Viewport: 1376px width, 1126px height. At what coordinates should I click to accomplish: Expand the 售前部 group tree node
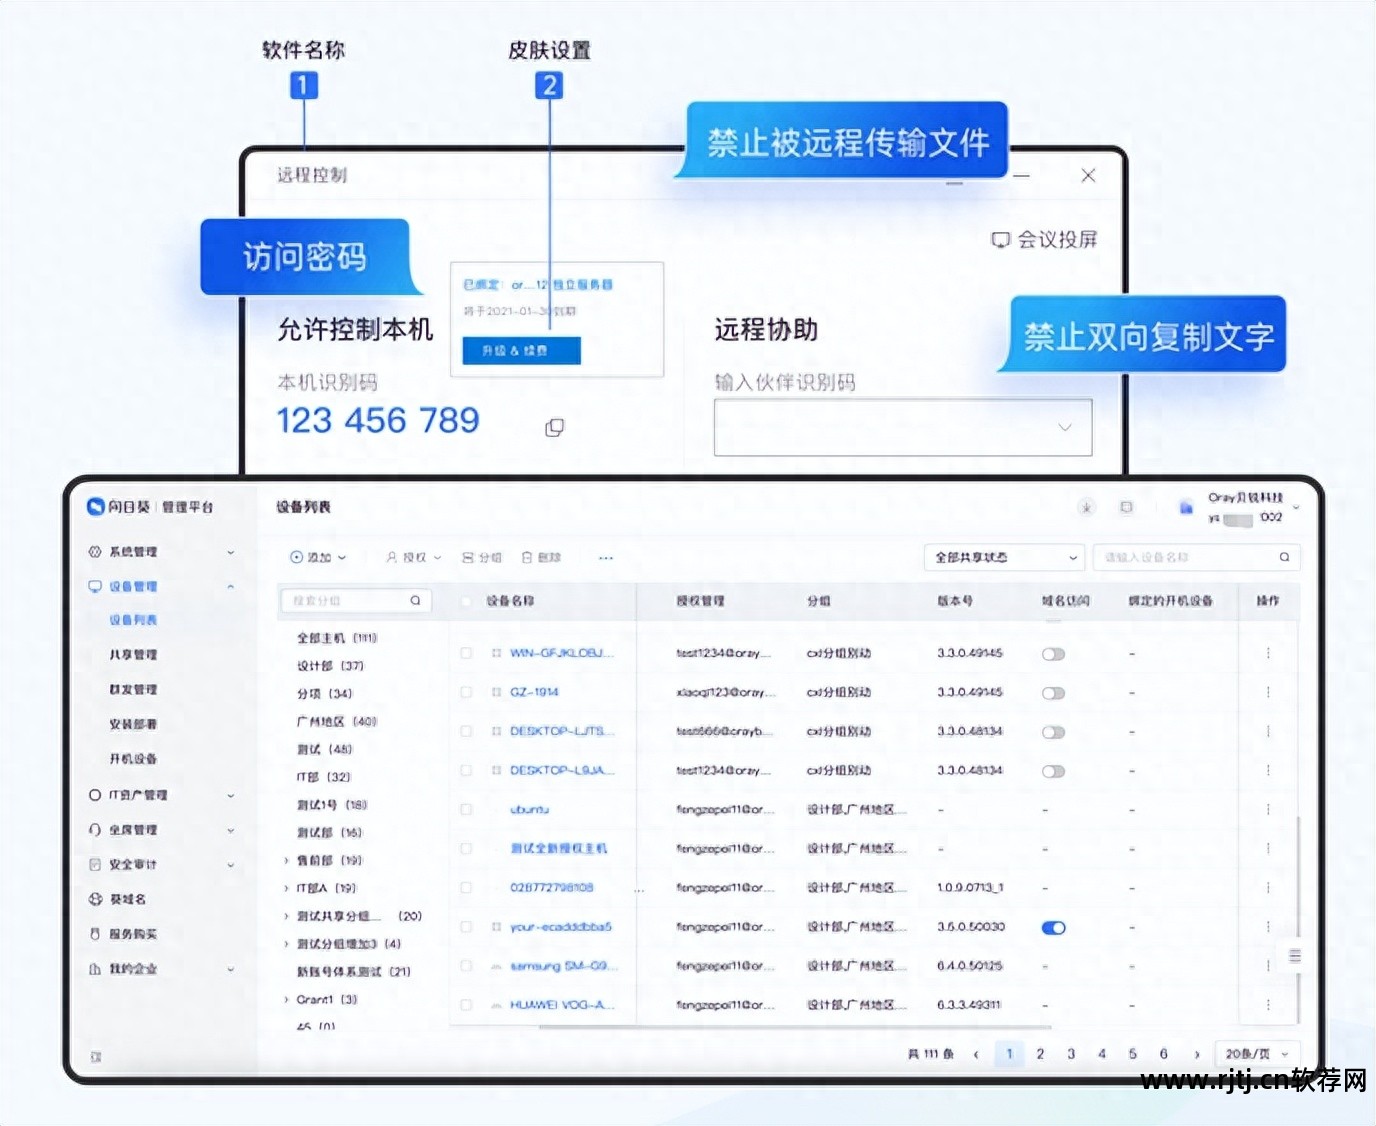[287, 860]
